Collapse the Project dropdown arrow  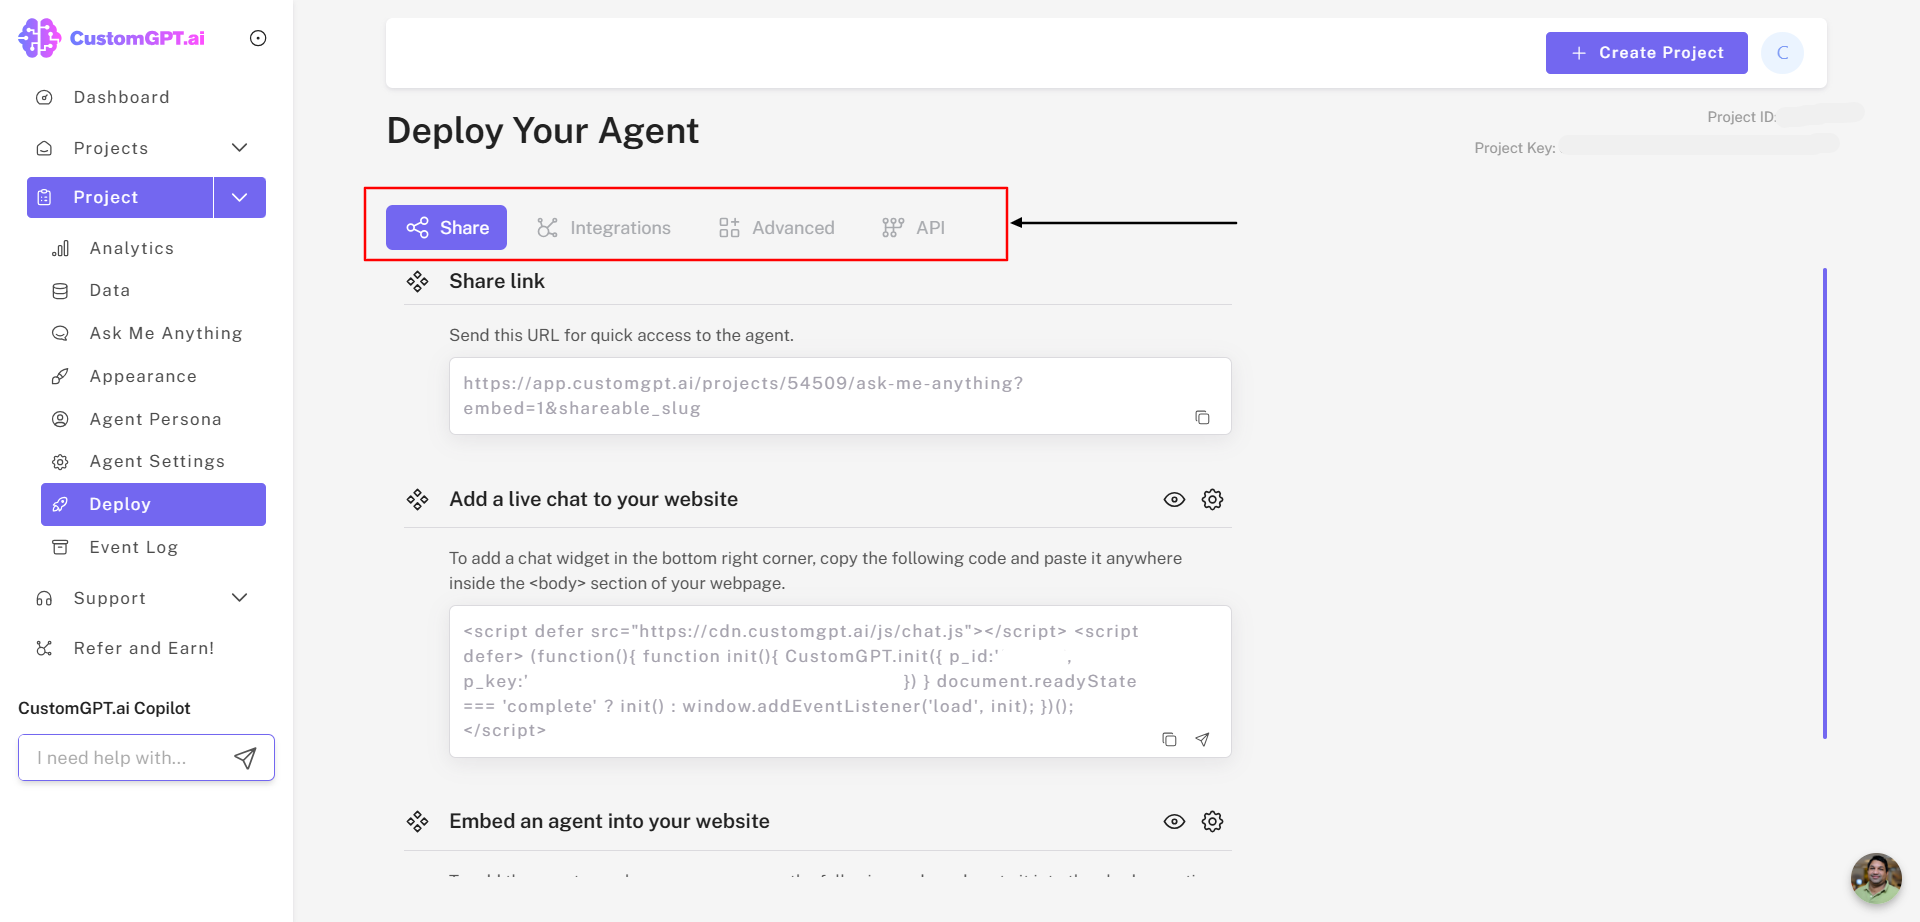239,197
